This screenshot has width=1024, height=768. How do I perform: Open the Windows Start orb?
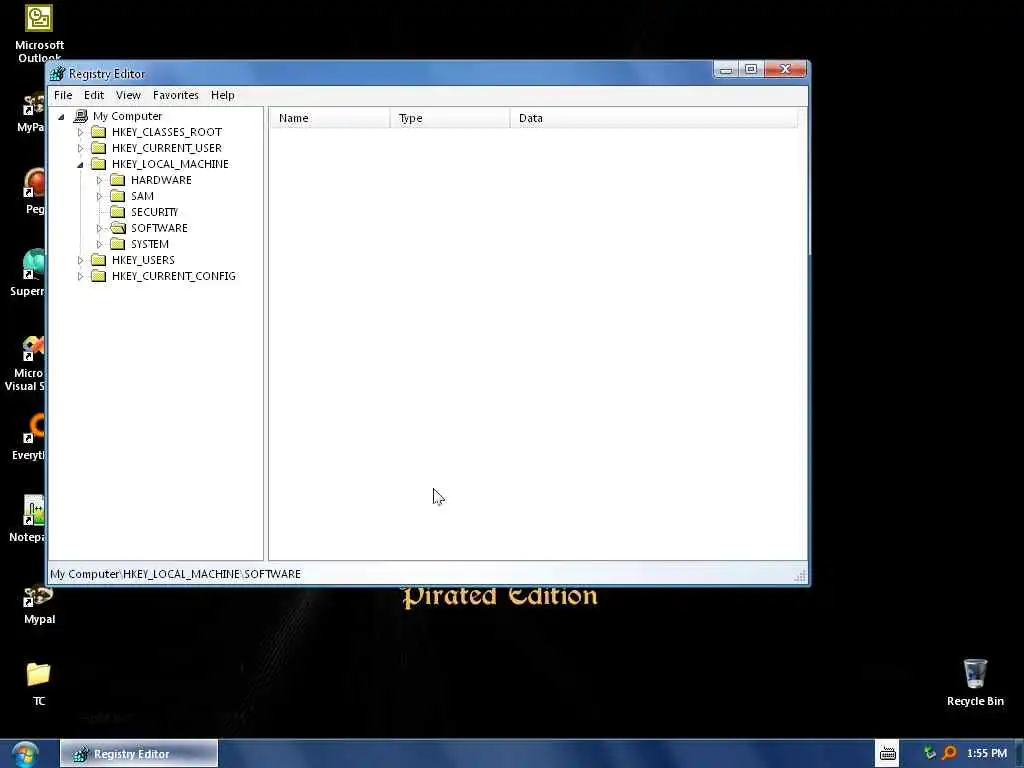(x=25, y=754)
